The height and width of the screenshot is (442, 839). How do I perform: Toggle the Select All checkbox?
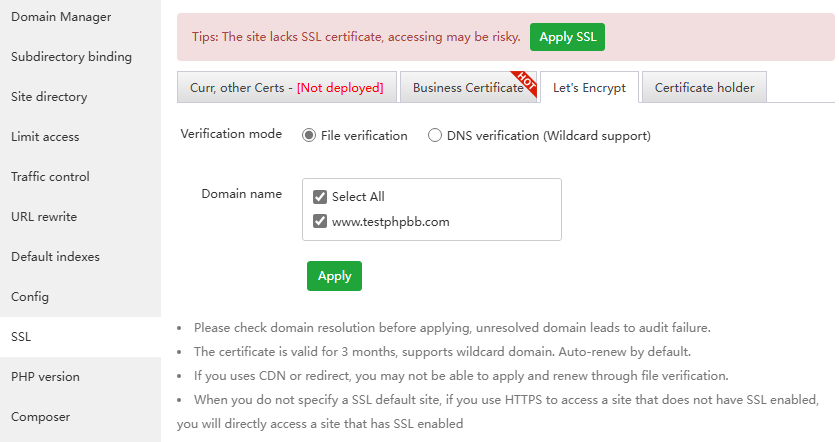pyautogui.click(x=320, y=197)
